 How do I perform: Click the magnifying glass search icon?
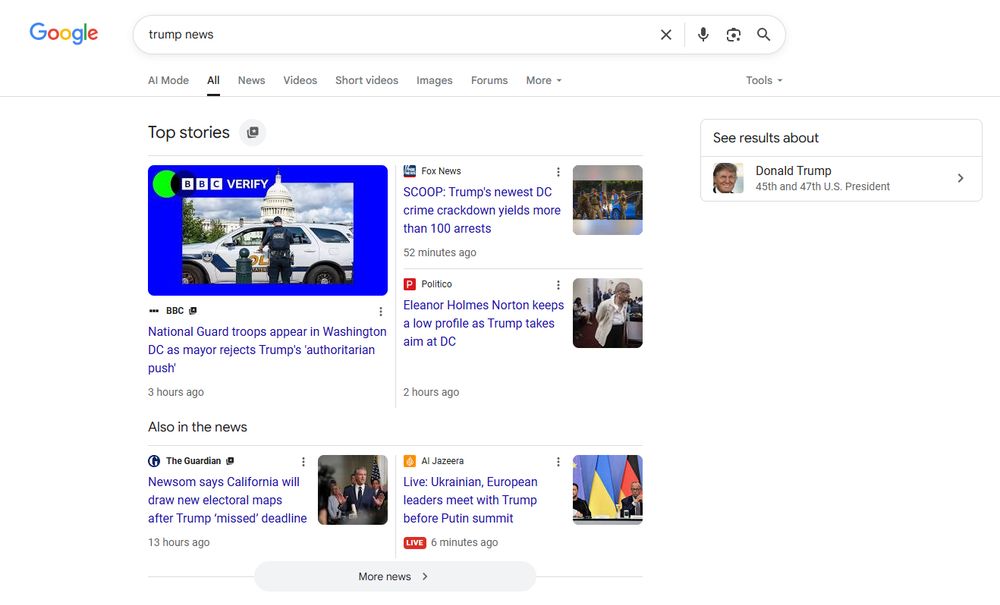[x=763, y=34]
